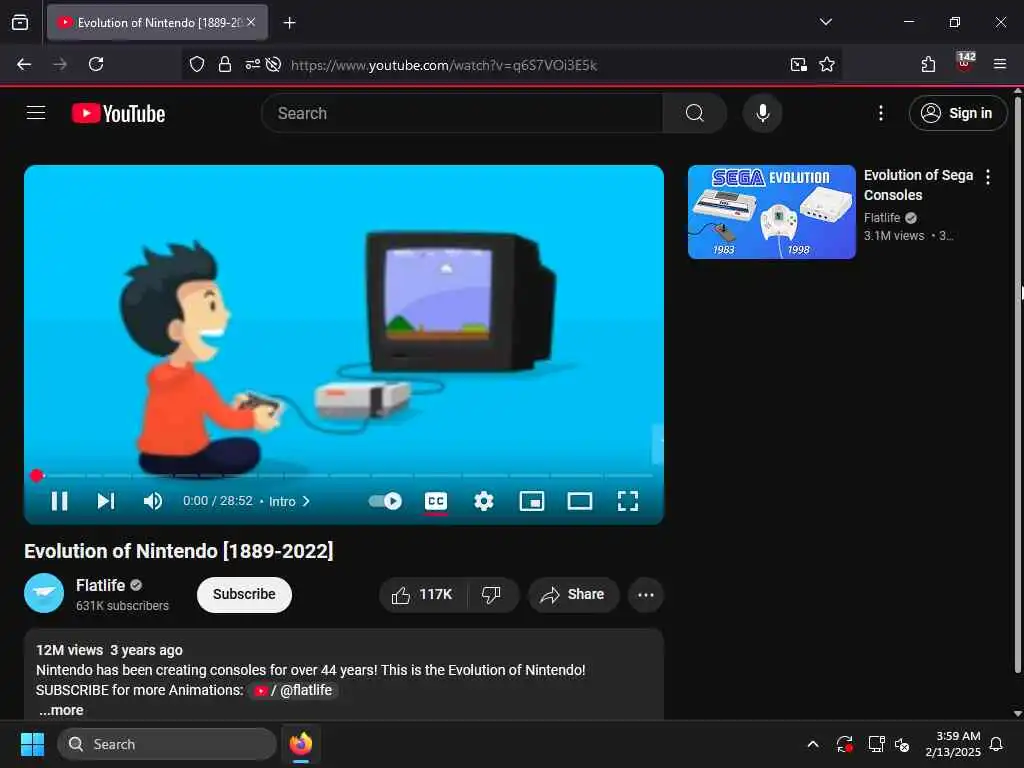
Task: Focus the YouTube search box
Action: tap(462, 113)
